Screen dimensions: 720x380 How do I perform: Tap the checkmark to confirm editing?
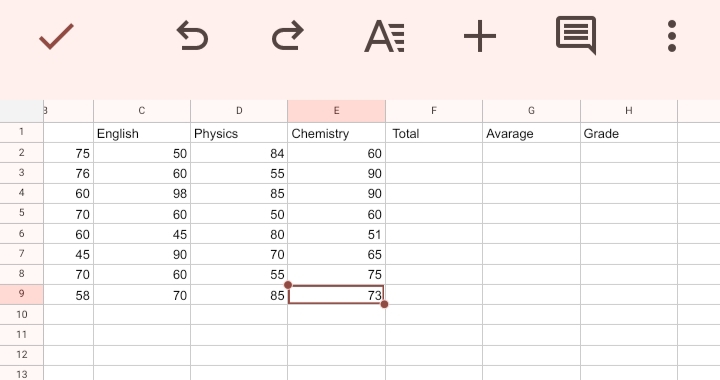pyautogui.click(x=56, y=36)
